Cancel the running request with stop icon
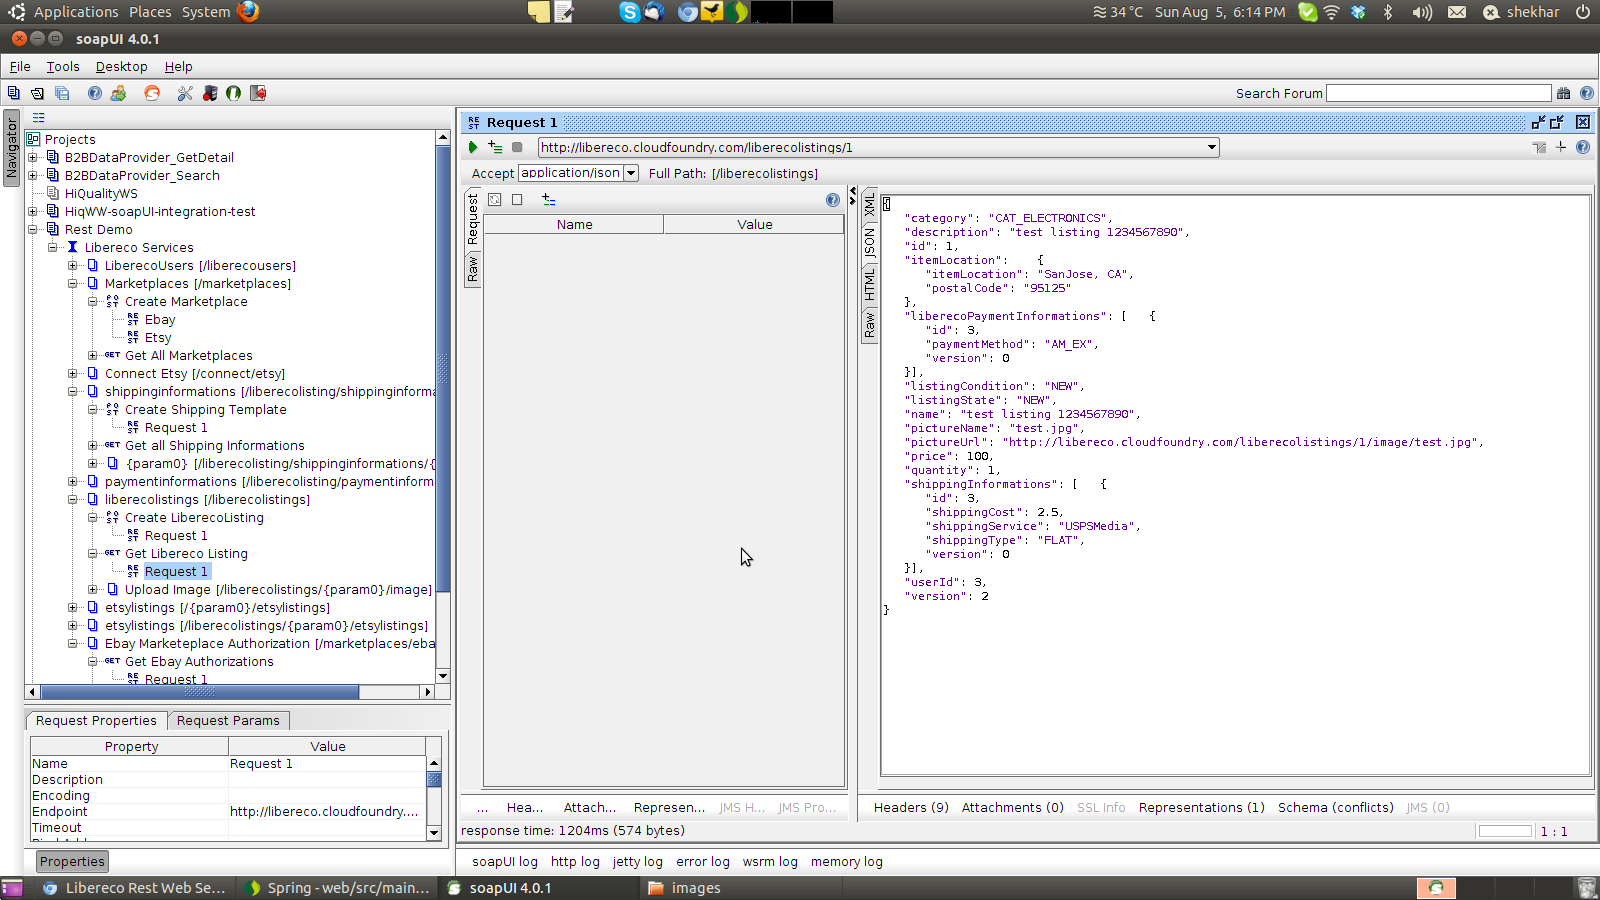 coord(517,147)
